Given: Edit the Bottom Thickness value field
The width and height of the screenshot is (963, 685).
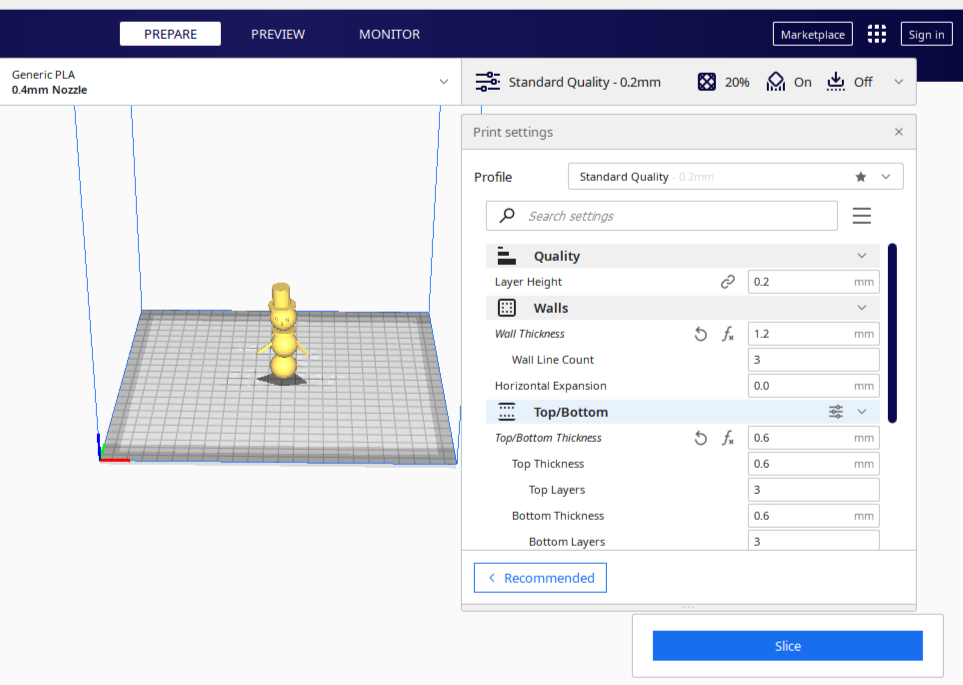Looking at the screenshot, I should click(x=813, y=516).
